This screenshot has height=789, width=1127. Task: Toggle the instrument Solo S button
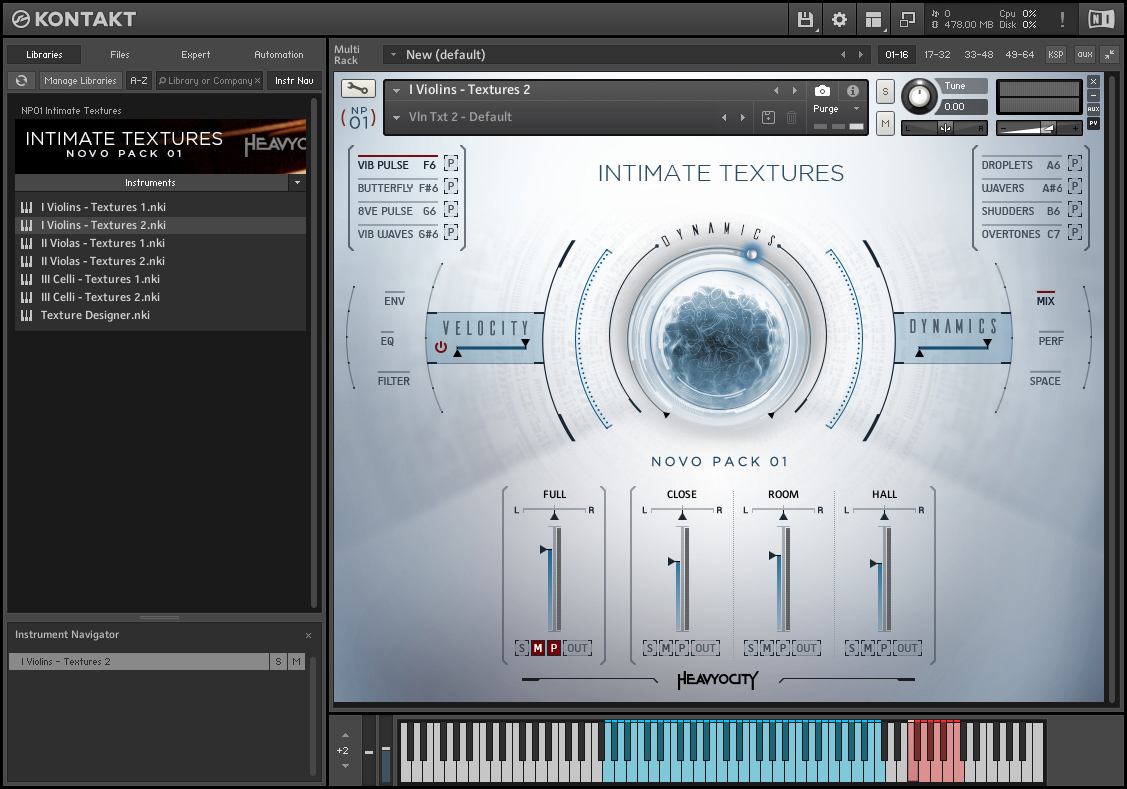click(885, 92)
